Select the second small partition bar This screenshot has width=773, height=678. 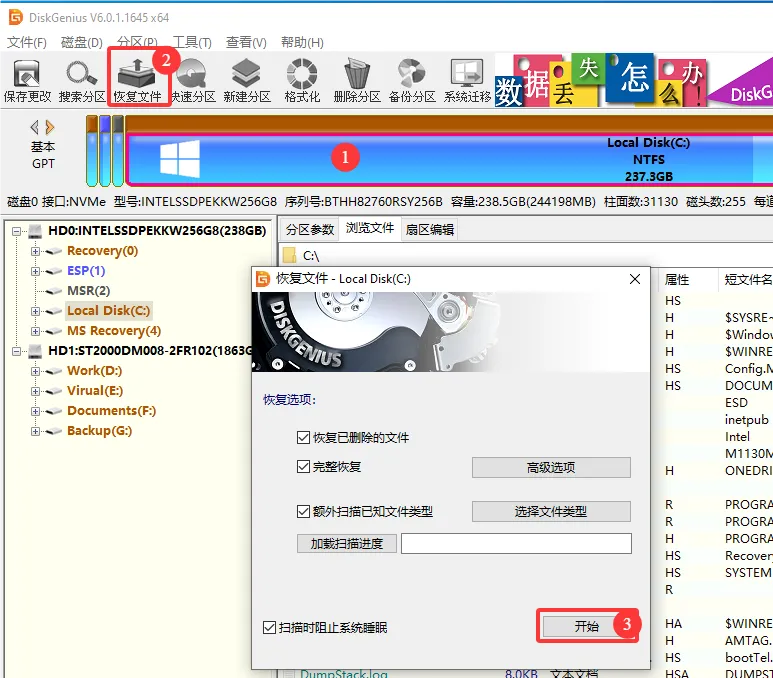point(105,151)
